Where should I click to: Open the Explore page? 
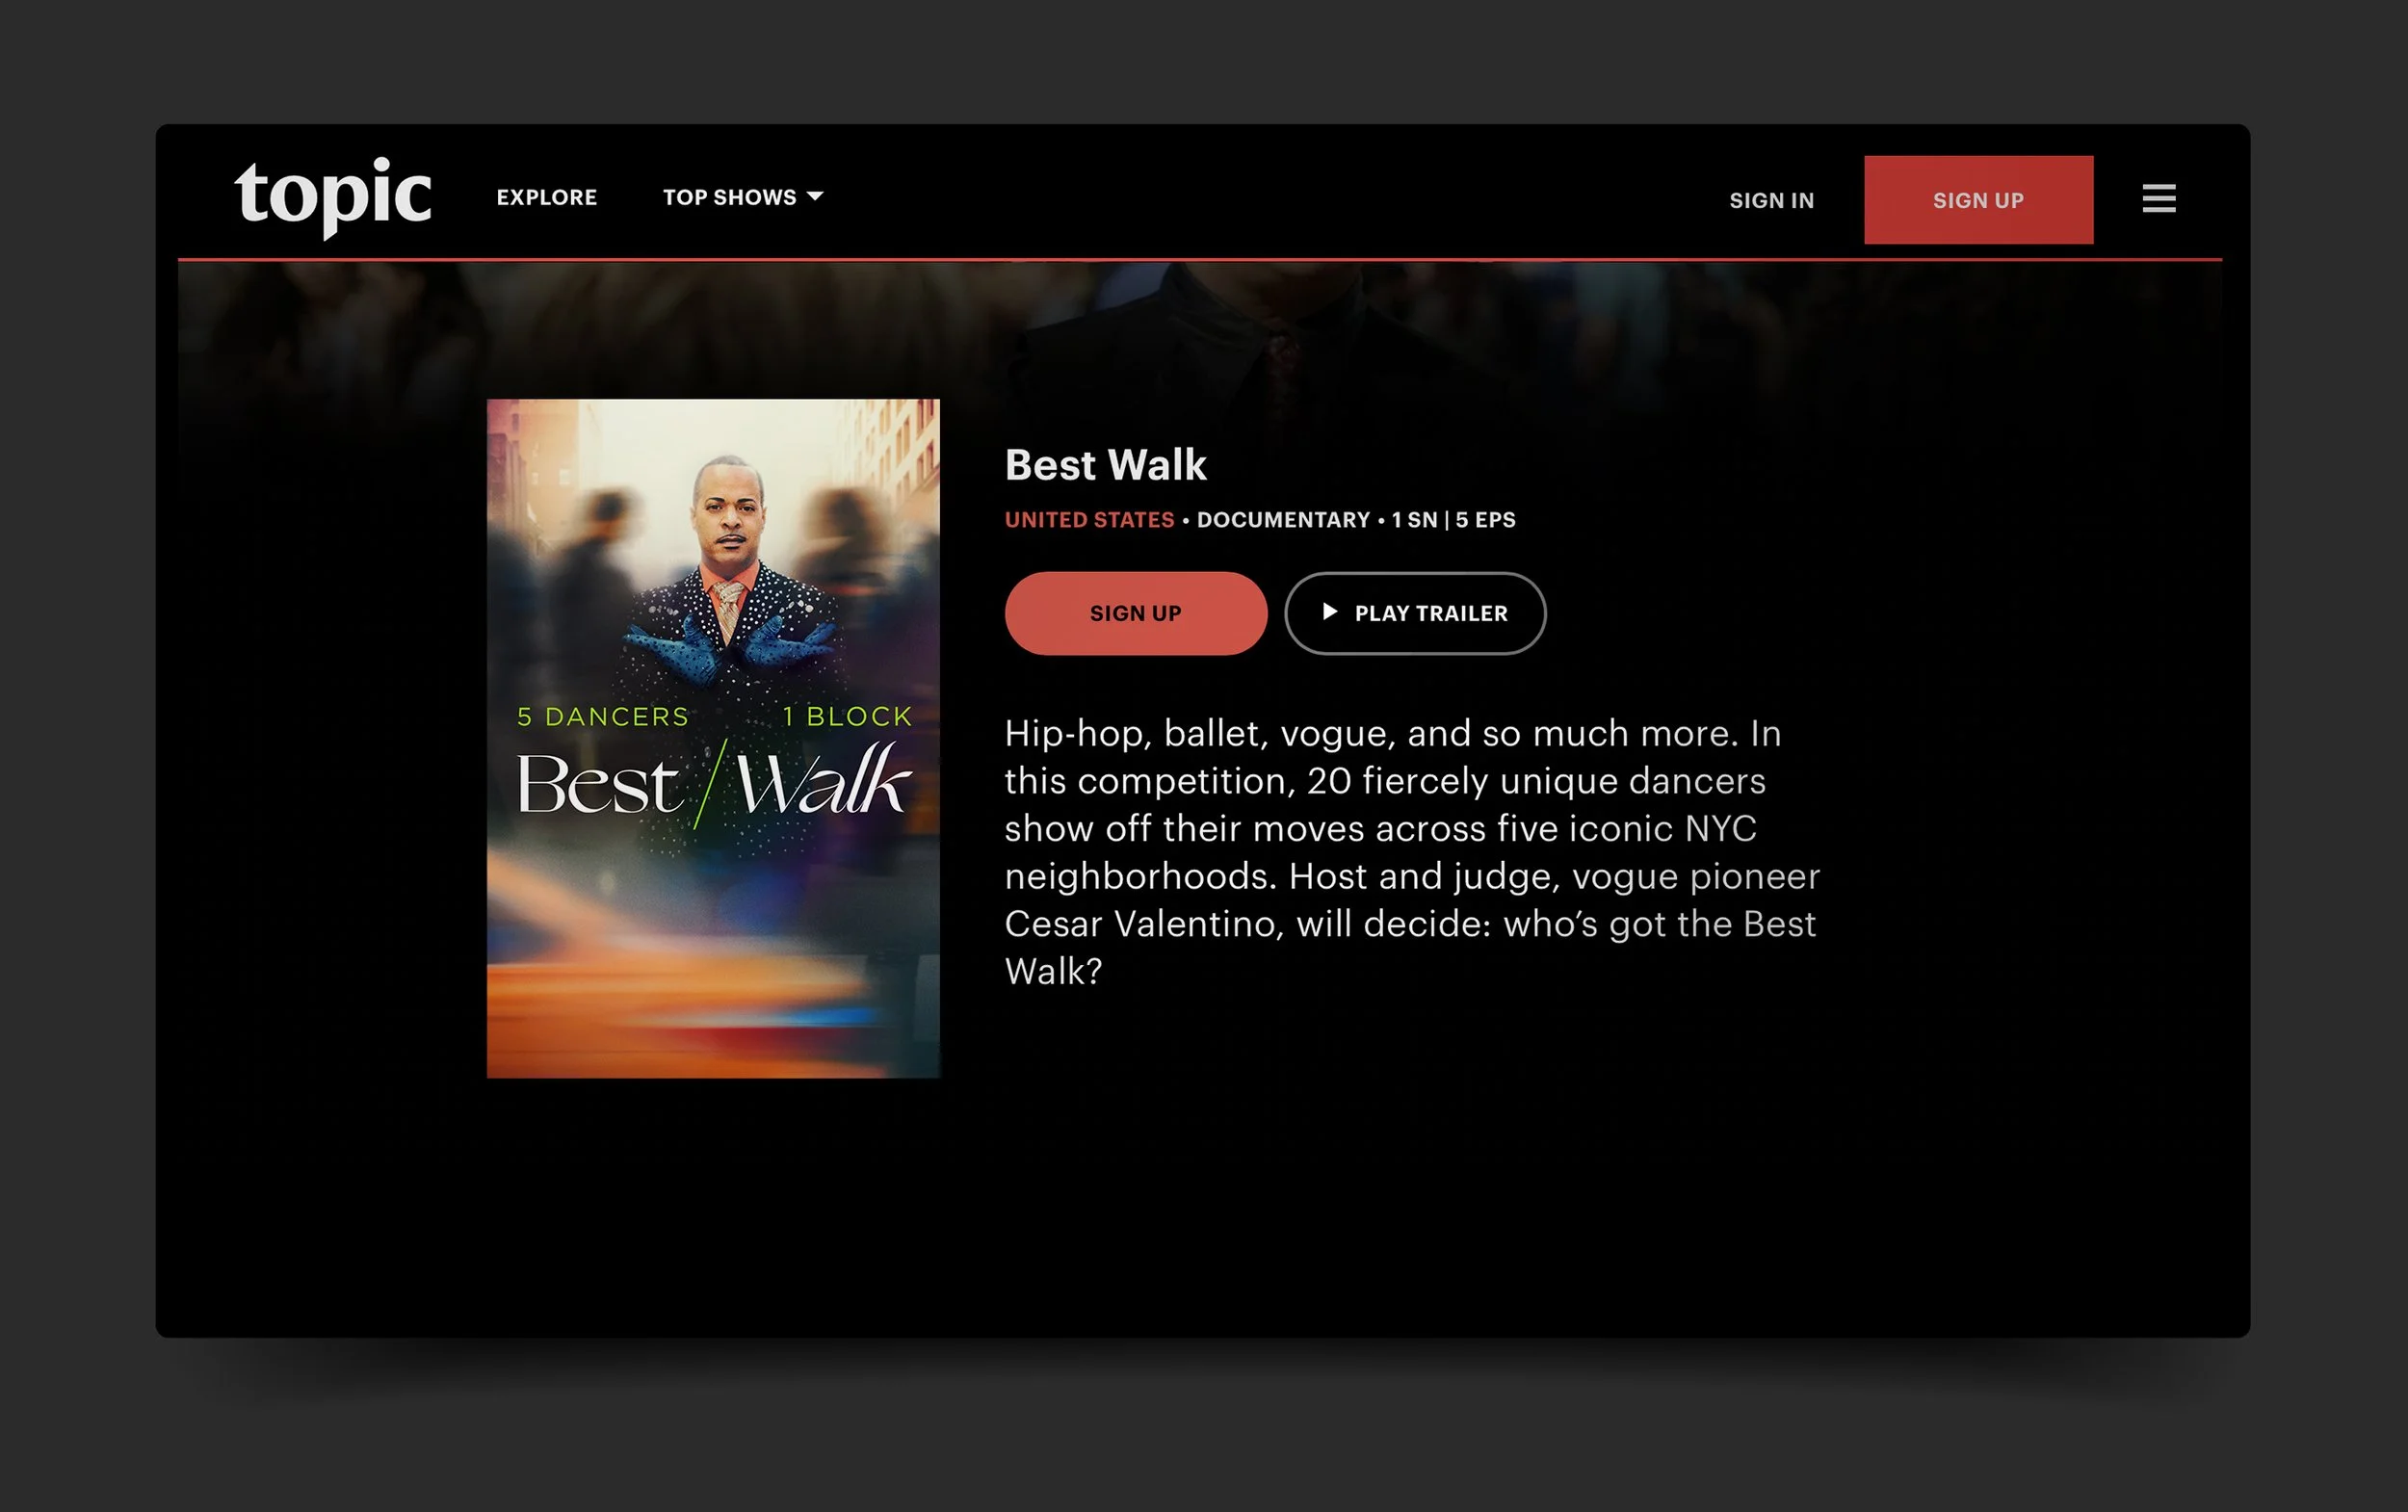[x=546, y=197]
